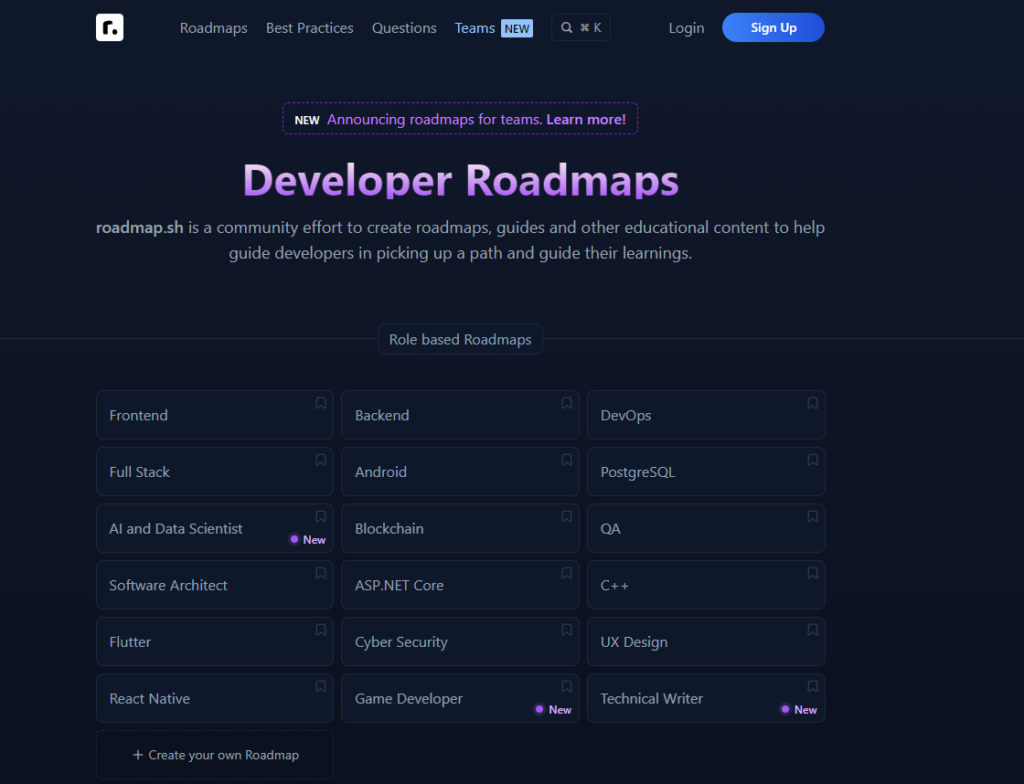Viewport: 1024px width, 784px height.
Task: Open the search box with ⌘K
Action: tap(581, 27)
